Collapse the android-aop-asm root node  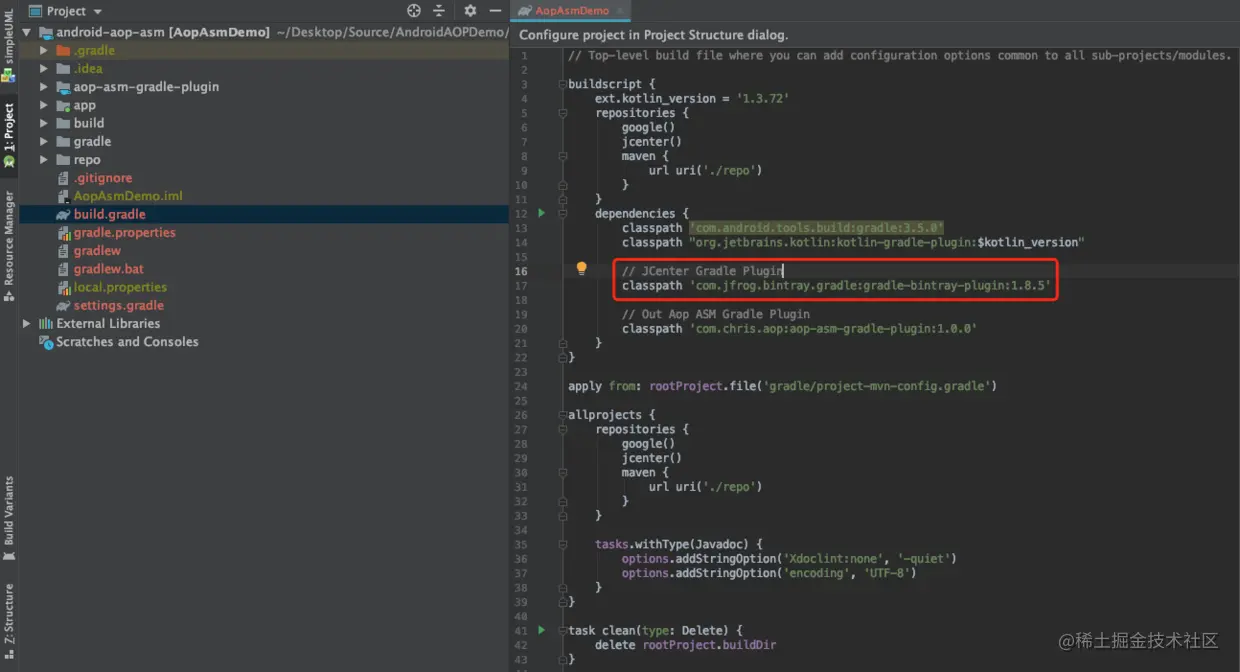pyautogui.click(x=27, y=32)
